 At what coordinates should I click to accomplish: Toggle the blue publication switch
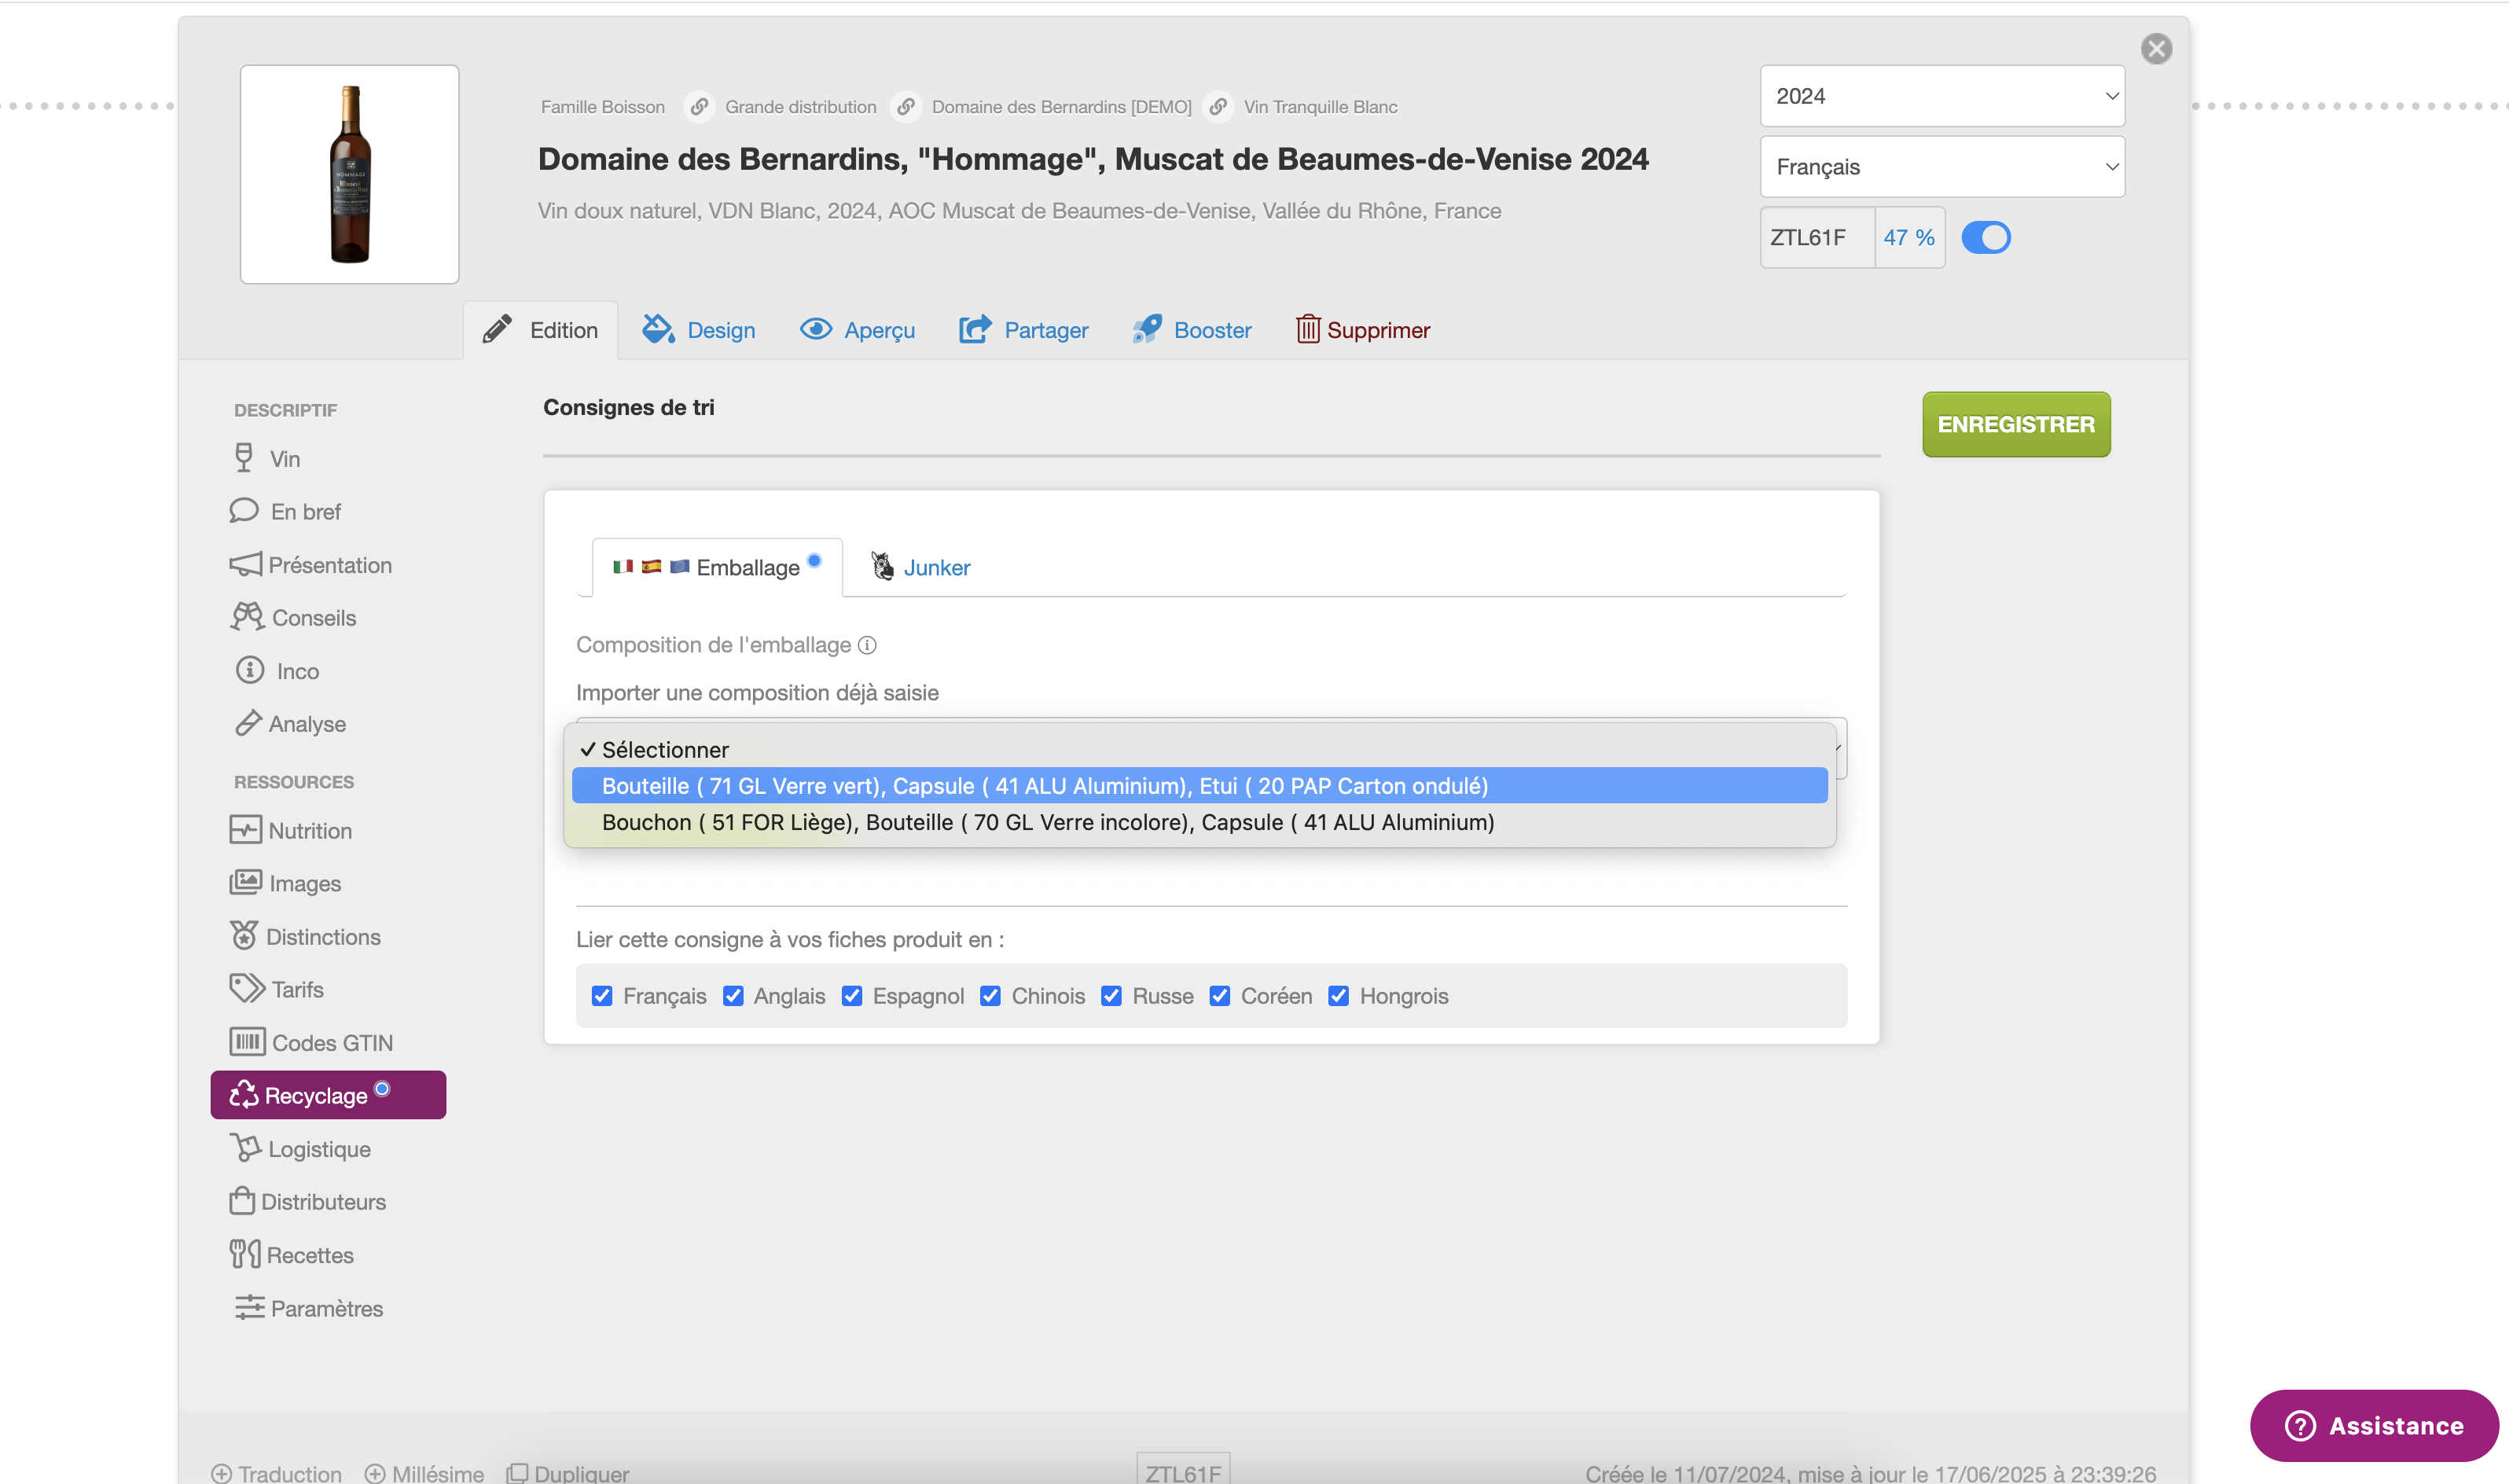[x=1985, y=237]
